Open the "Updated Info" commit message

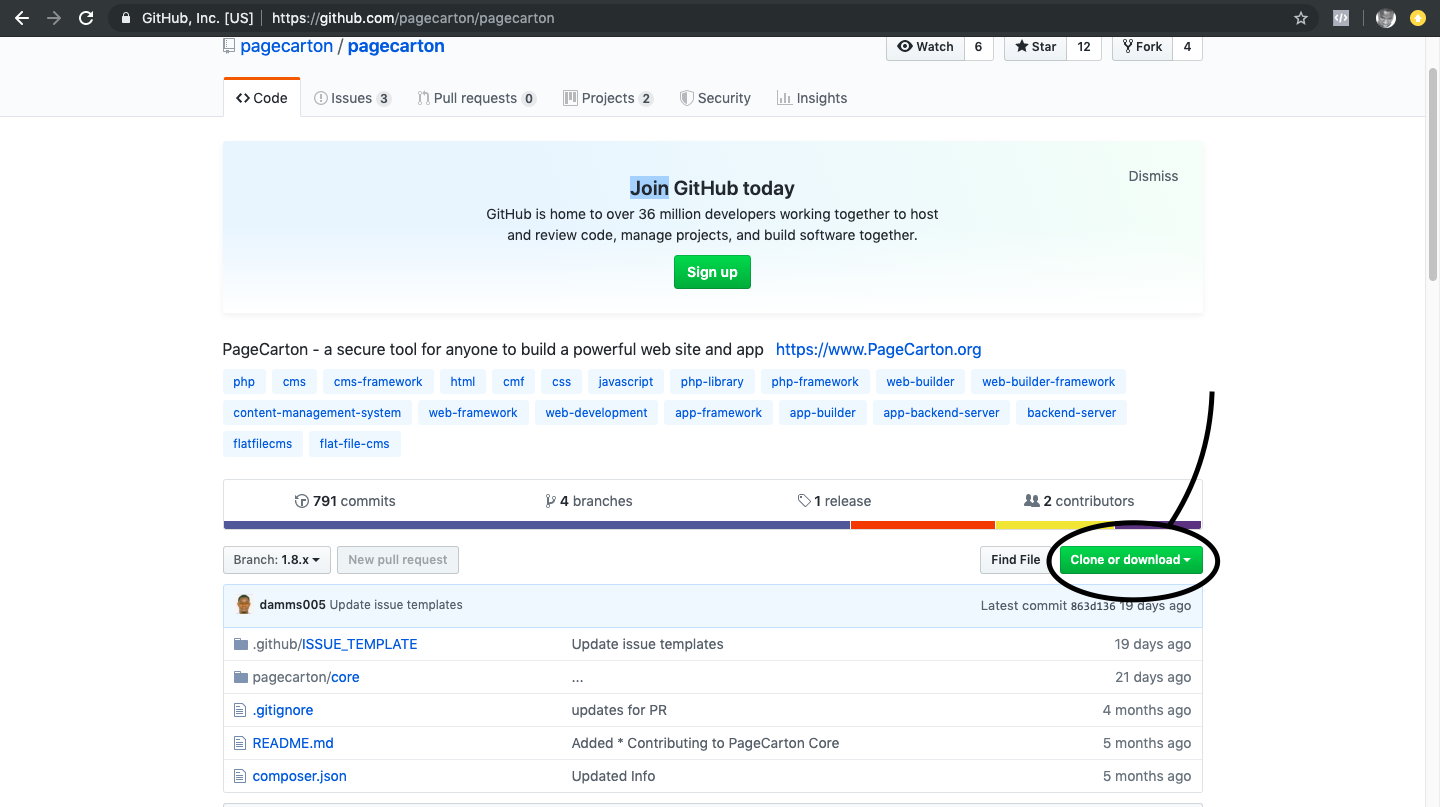pyautogui.click(x=613, y=776)
